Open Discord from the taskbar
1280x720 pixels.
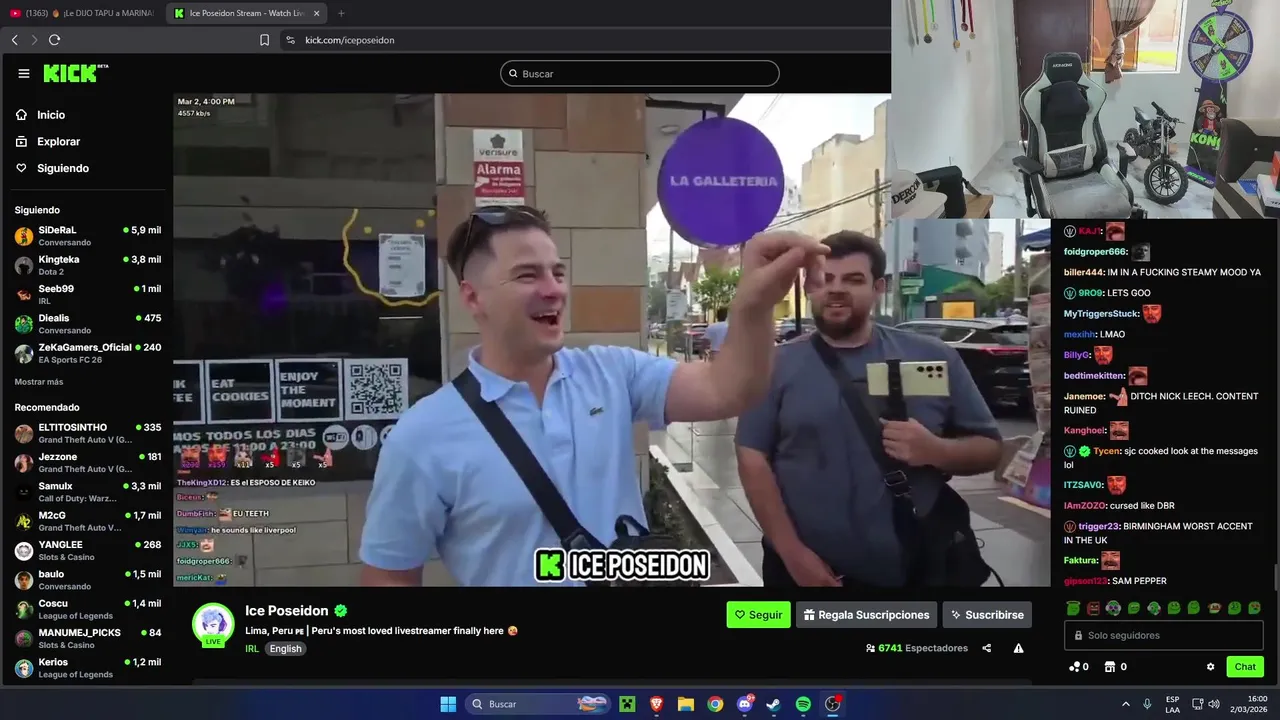click(x=745, y=704)
